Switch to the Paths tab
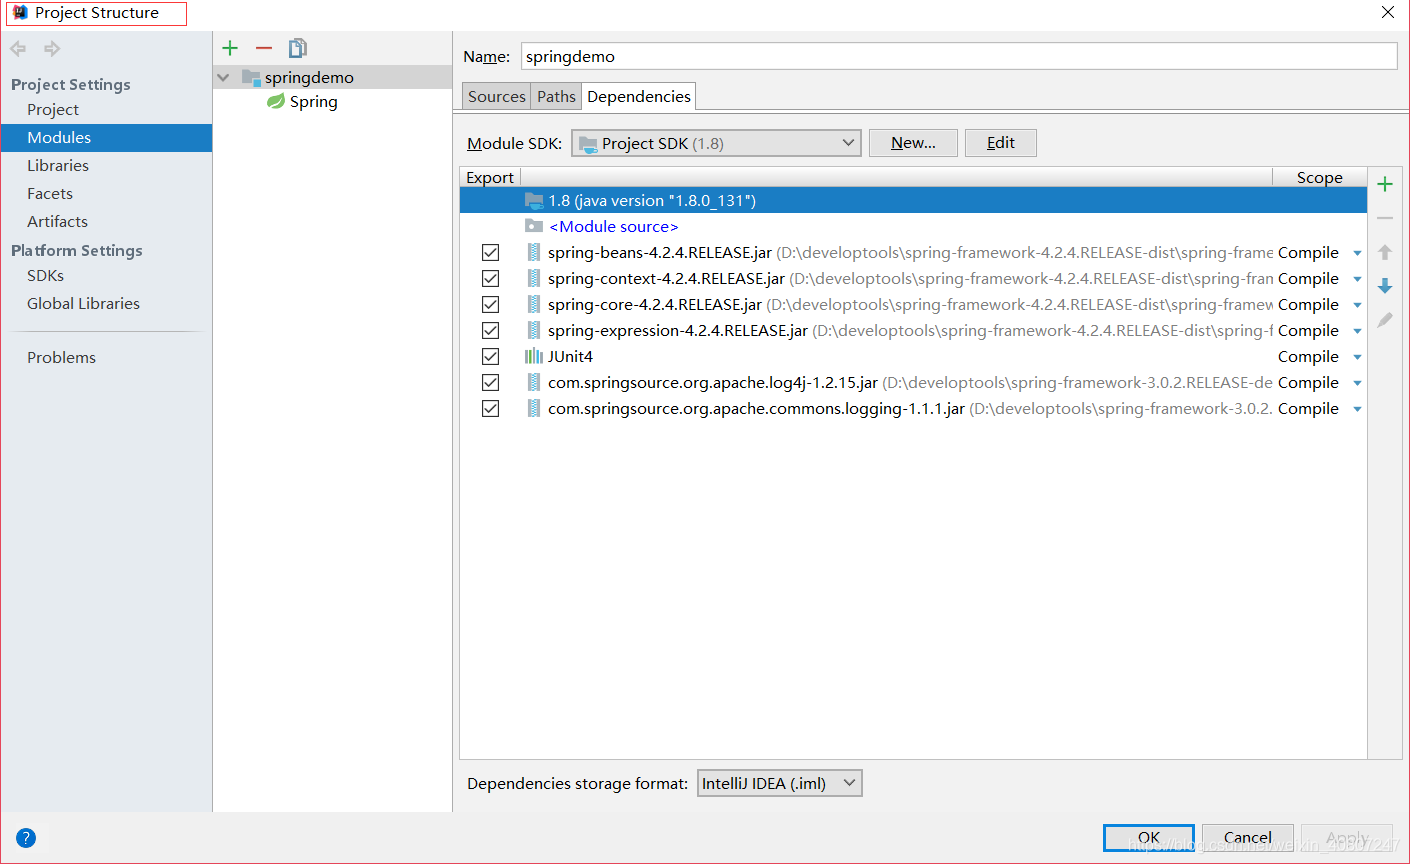This screenshot has width=1410, height=864. click(556, 96)
